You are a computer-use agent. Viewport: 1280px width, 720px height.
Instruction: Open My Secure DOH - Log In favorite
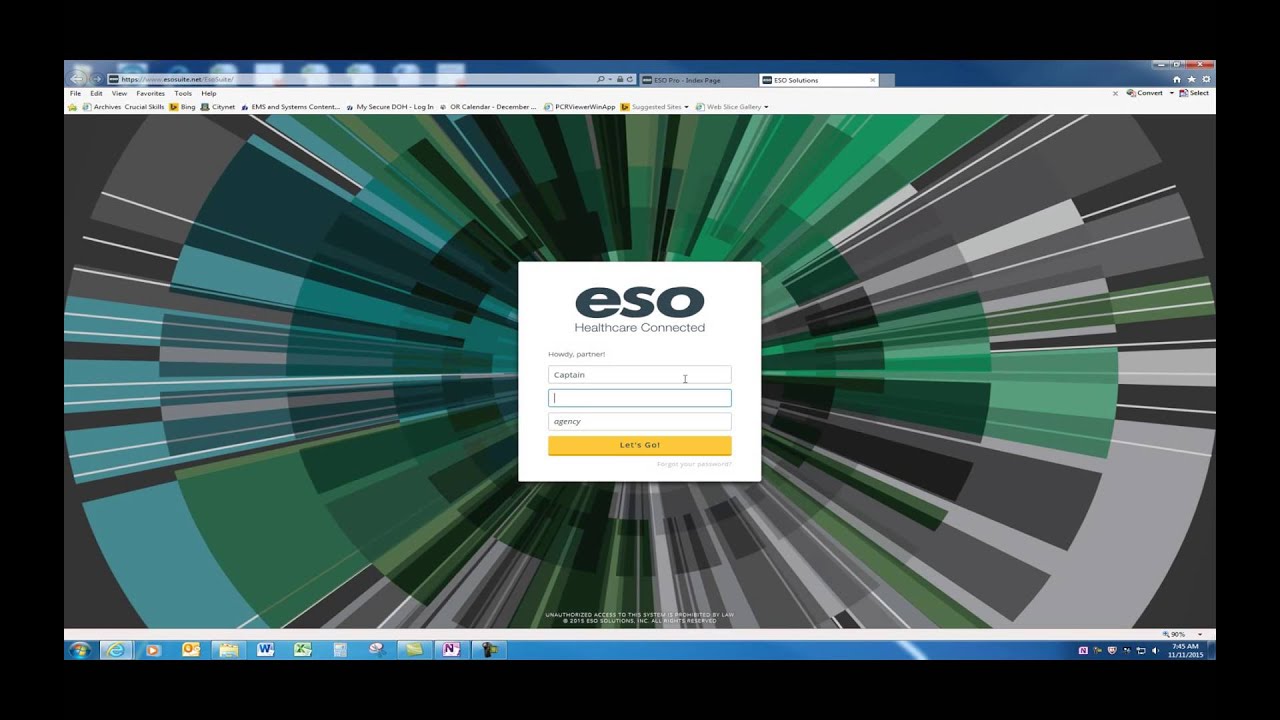[x=390, y=106]
